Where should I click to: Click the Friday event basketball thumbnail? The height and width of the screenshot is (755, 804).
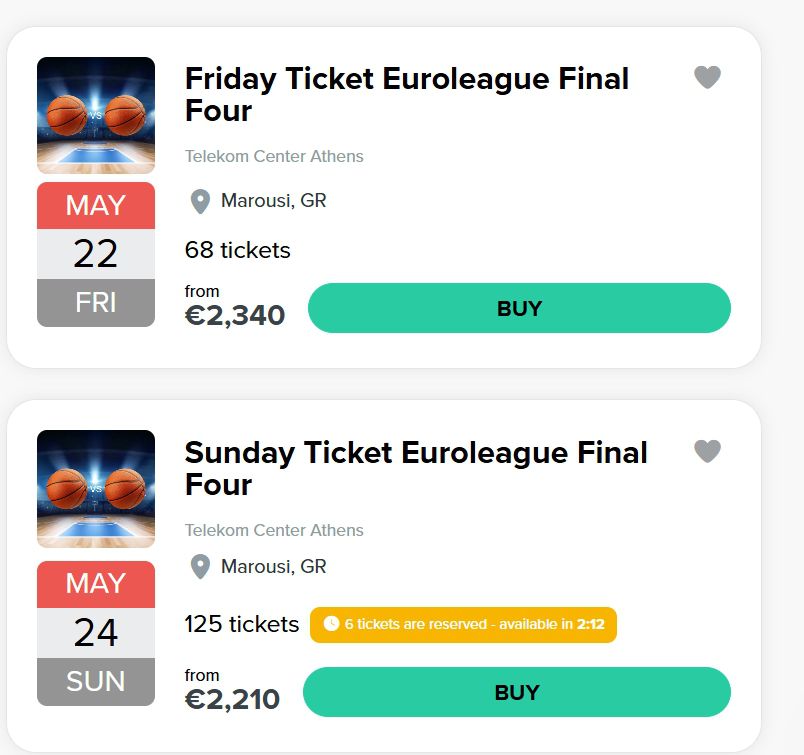[x=96, y=115]
